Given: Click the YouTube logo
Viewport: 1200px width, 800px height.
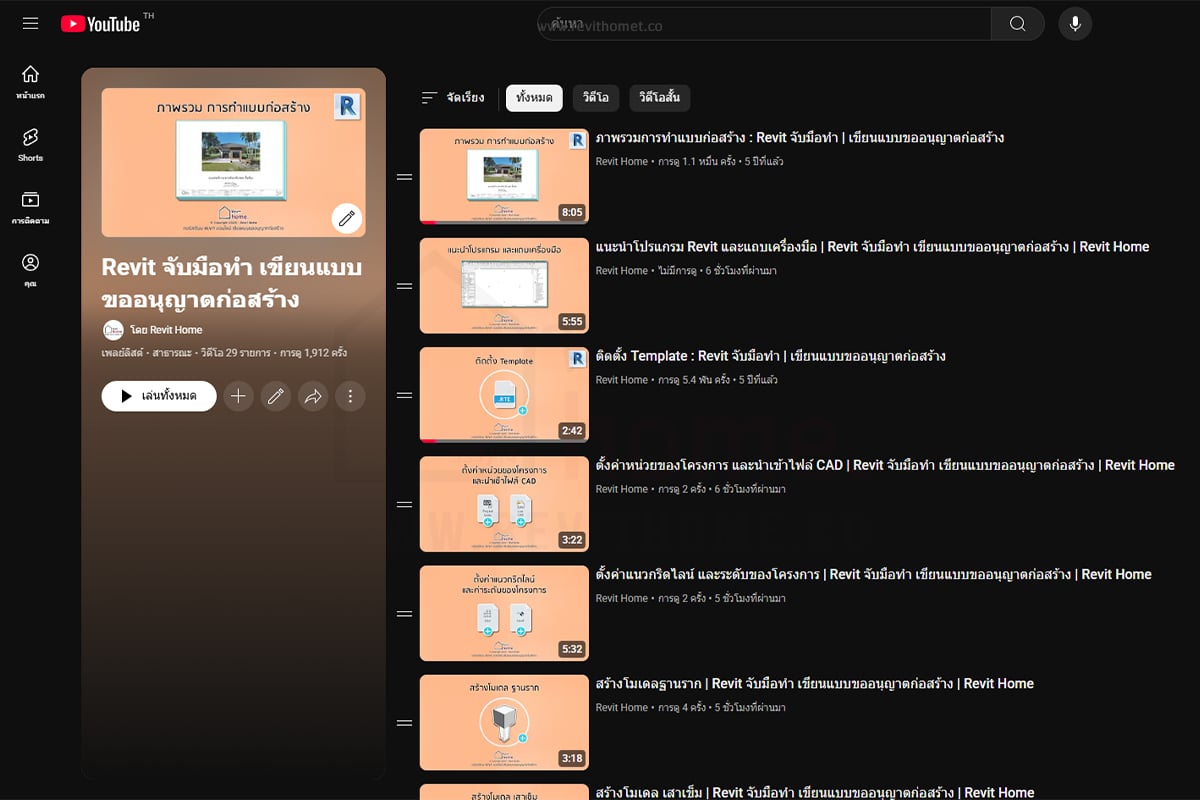Looking at the screenshot, I should coord(100,23).
